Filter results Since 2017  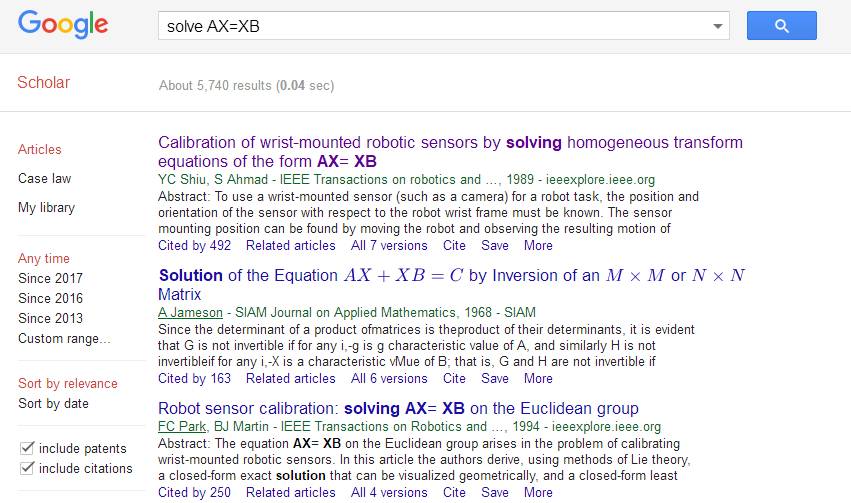[x=50, y=278]
